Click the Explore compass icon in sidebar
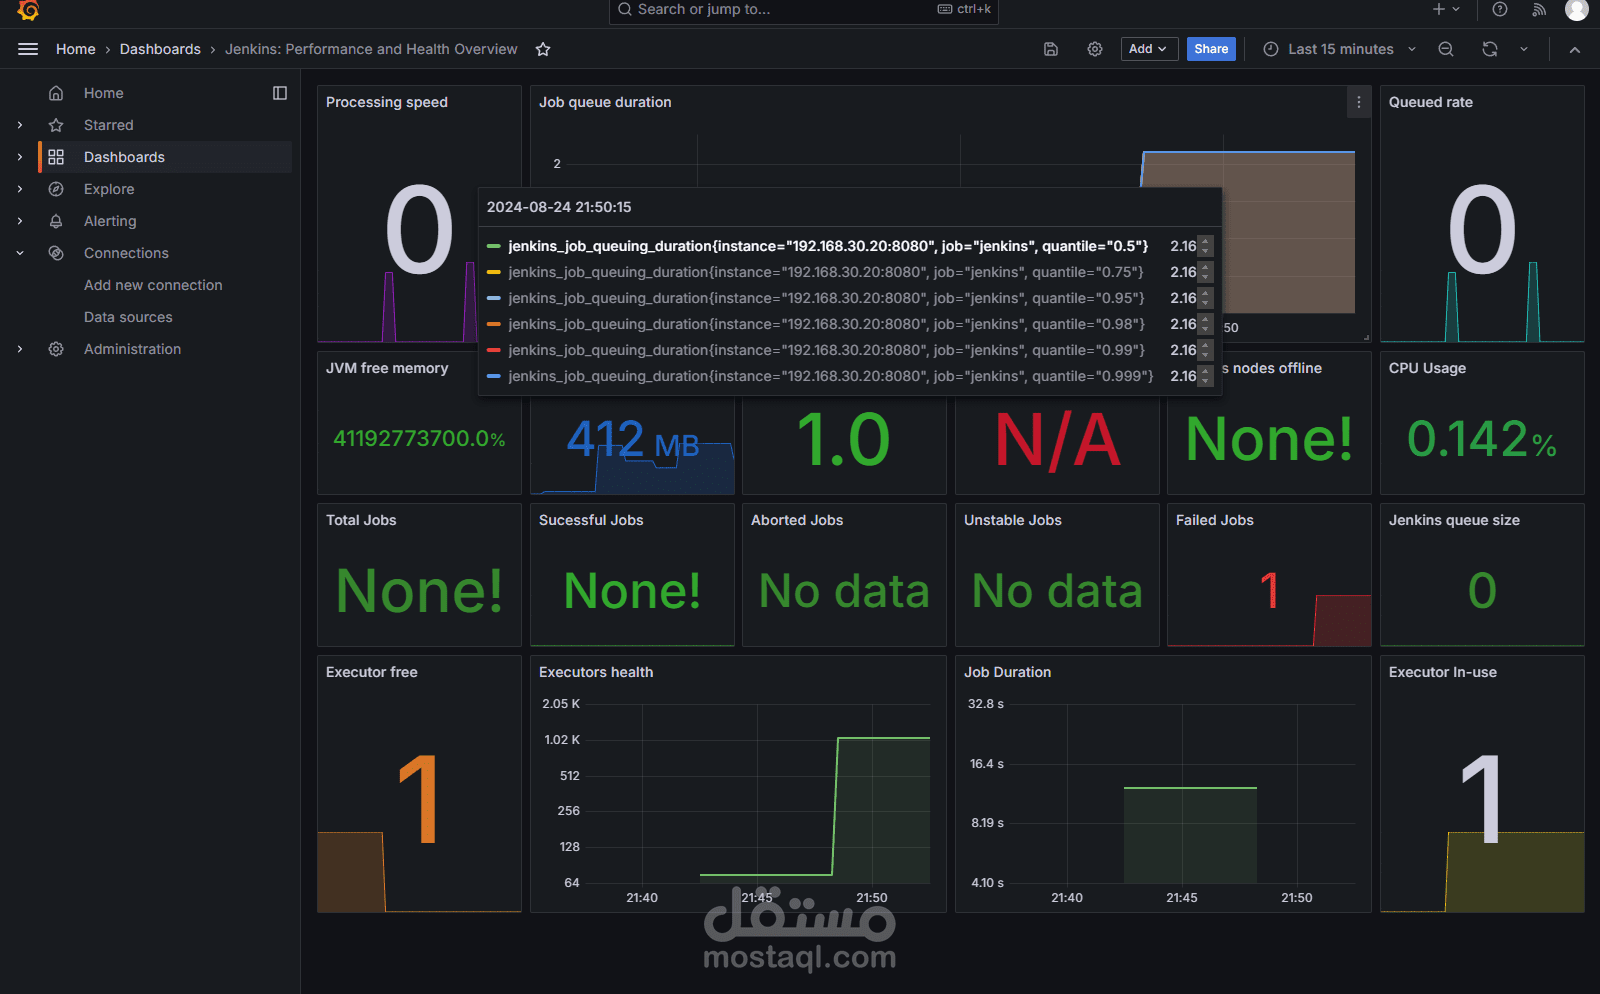This screenshot has height=994, width=1600. coord(56,189)
